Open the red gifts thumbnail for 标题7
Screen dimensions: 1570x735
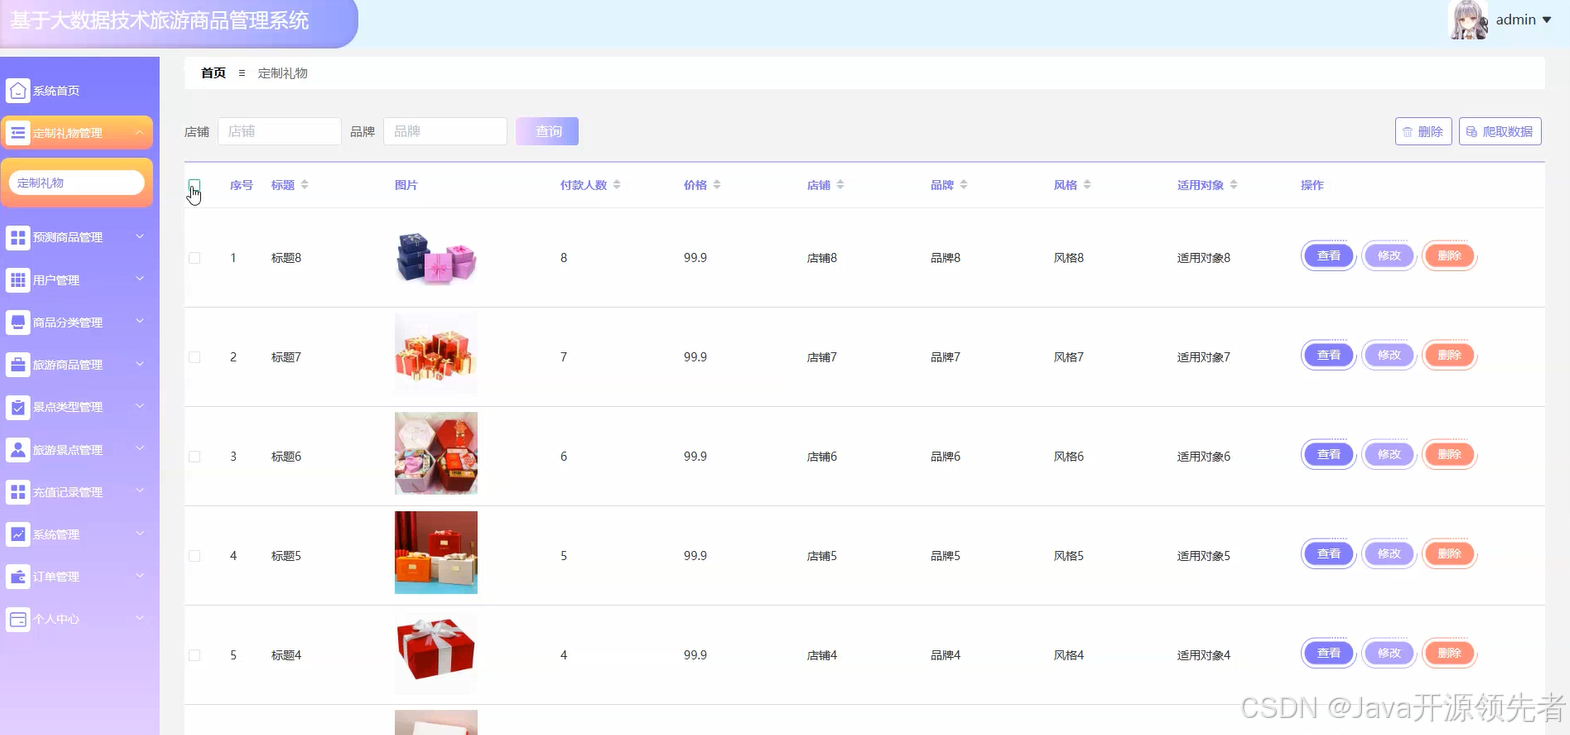tap(436, 354)
